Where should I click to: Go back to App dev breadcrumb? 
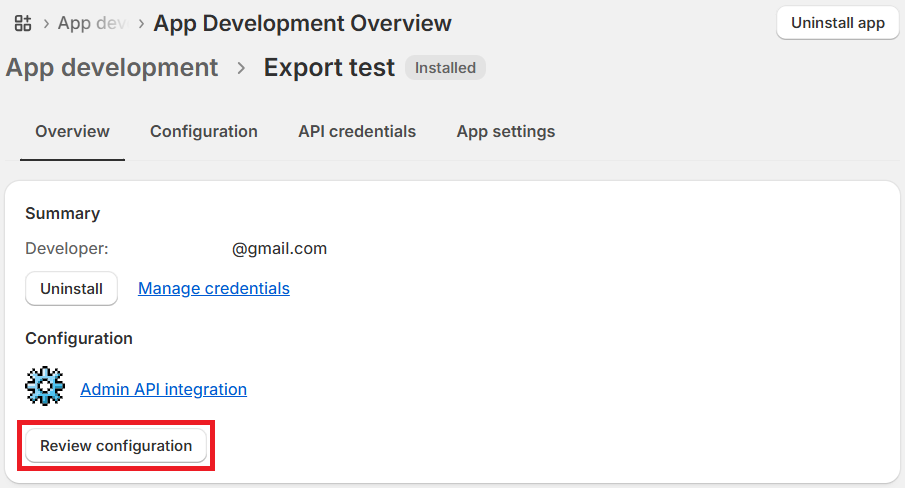pos(92,23)
